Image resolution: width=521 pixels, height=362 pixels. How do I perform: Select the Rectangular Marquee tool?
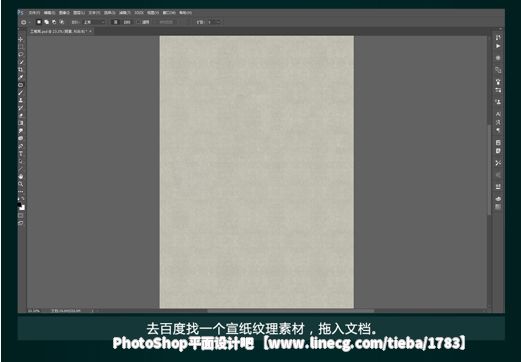(x=21, y=47)
